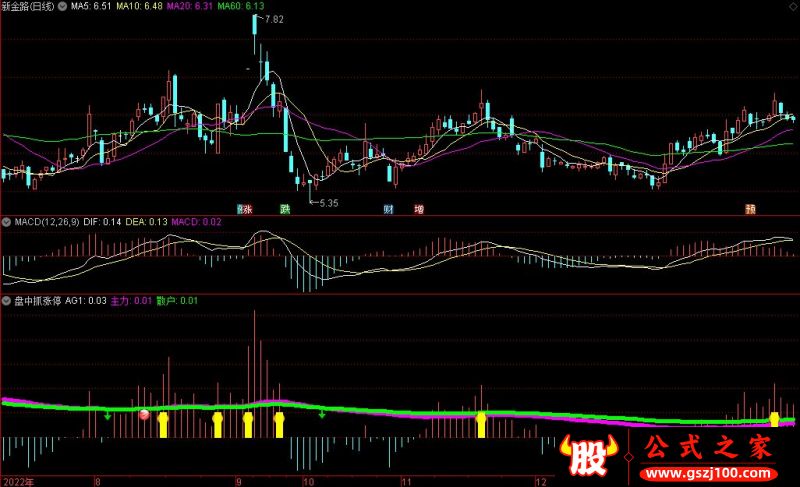Image resolution: width=800 pixels, height=487 pixels.
Task: Open the dropdown arrow beside 盘中抓涨停
Action: pyautogui.click(x=6, y=300)
